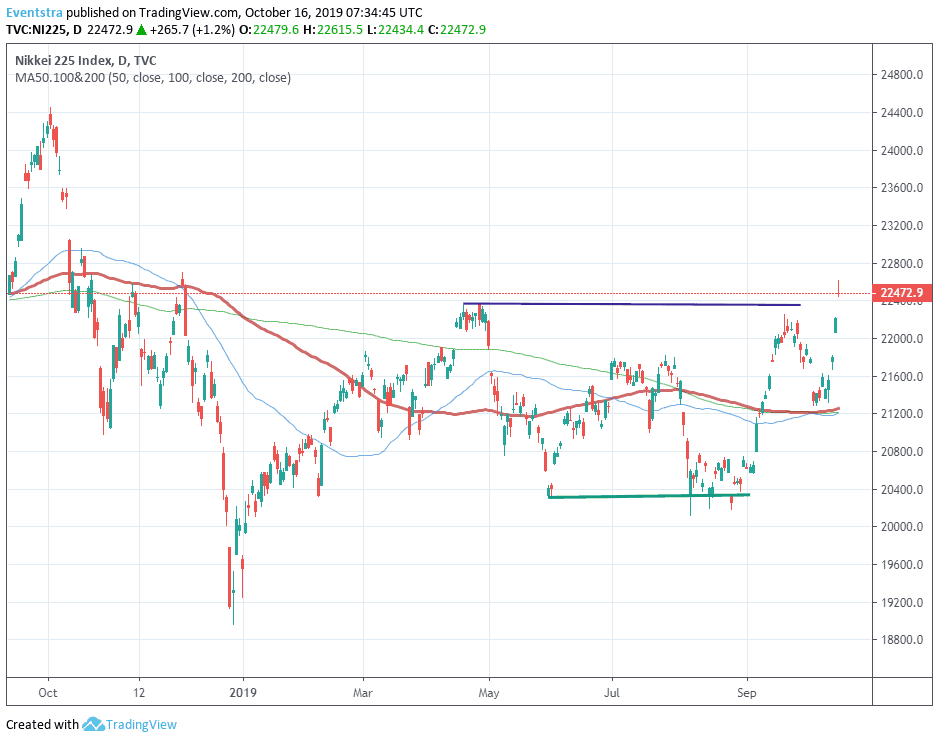Click the May date axis label

point(489,693)
